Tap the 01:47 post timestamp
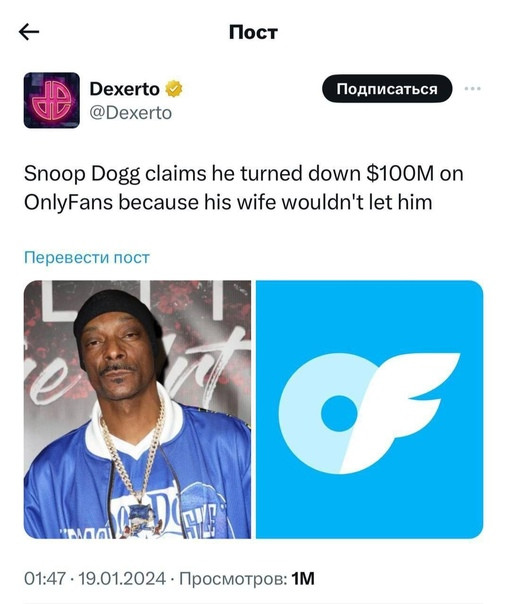Image resolution: width=507 pixels, height=604 pixels. pos(44,579)
